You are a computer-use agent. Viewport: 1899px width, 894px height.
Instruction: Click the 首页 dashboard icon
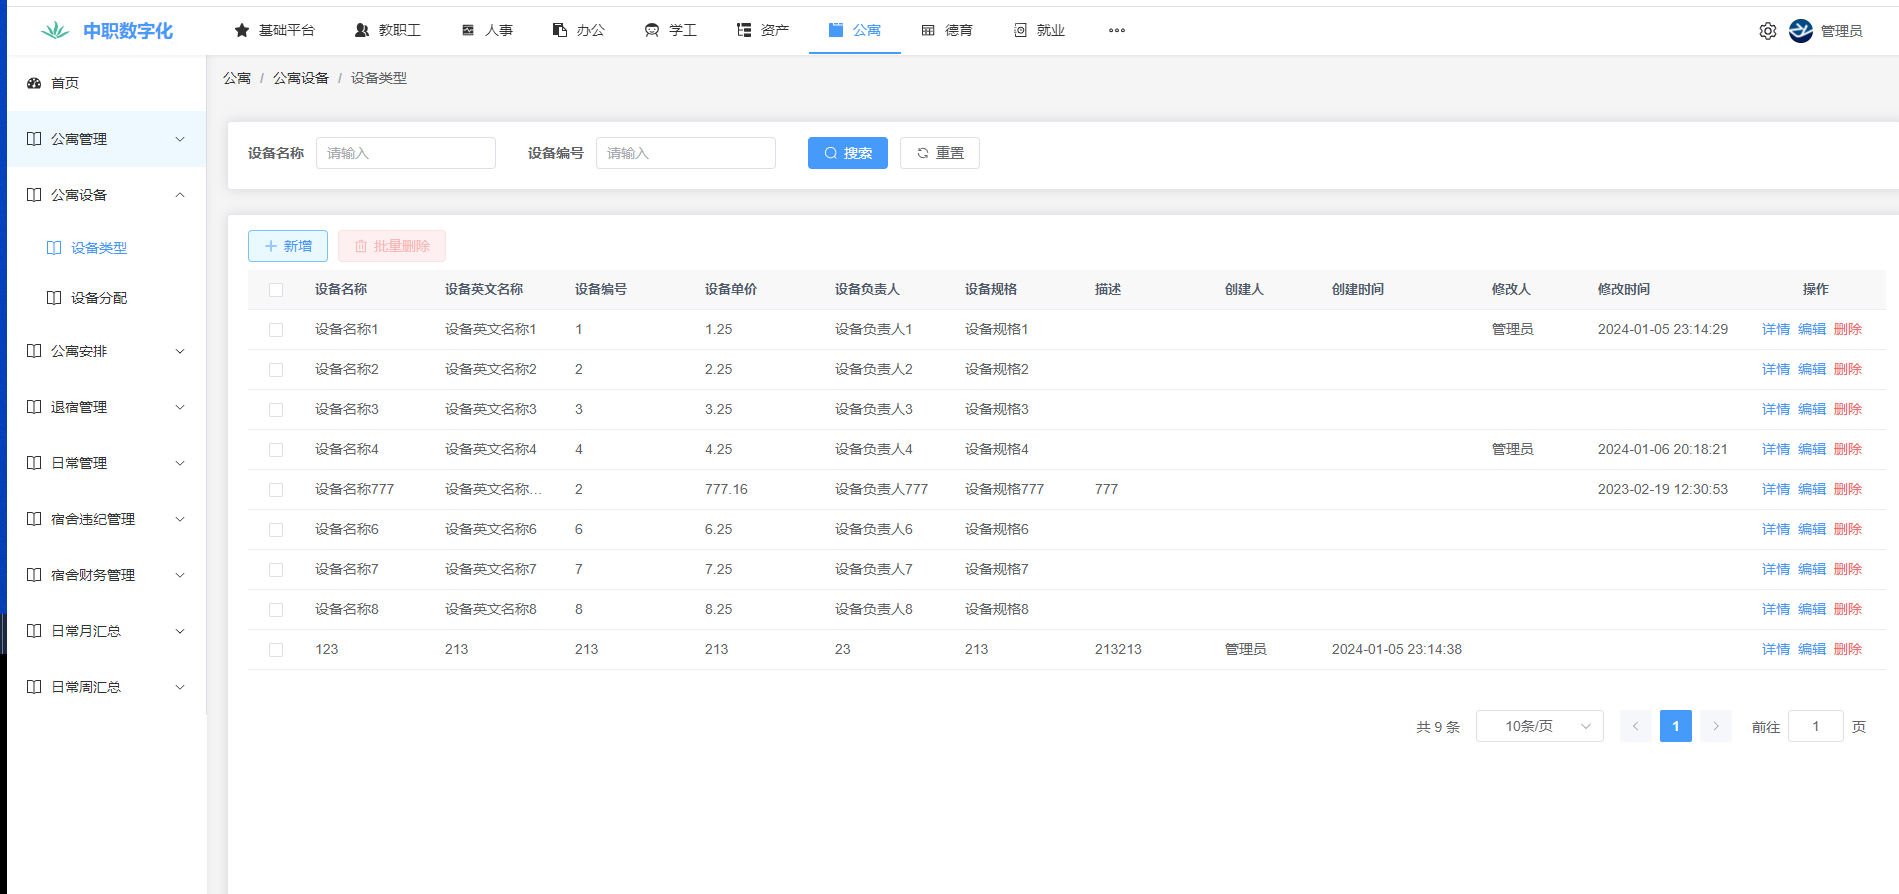pos(34,83)
